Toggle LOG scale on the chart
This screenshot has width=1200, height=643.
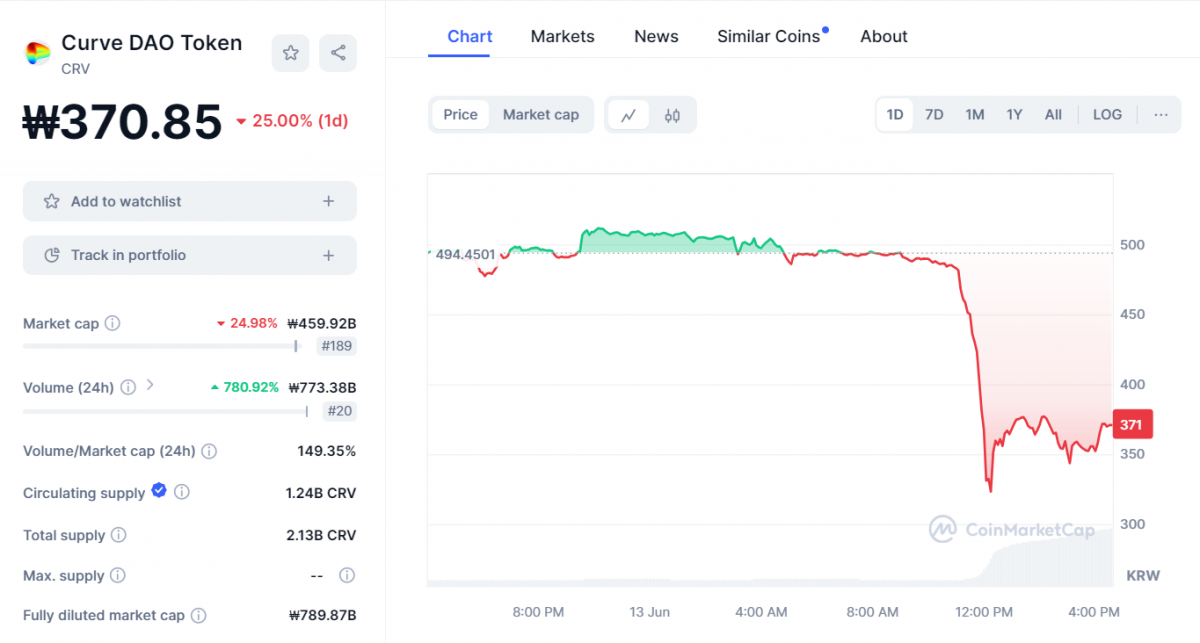tap(1107, 115)
